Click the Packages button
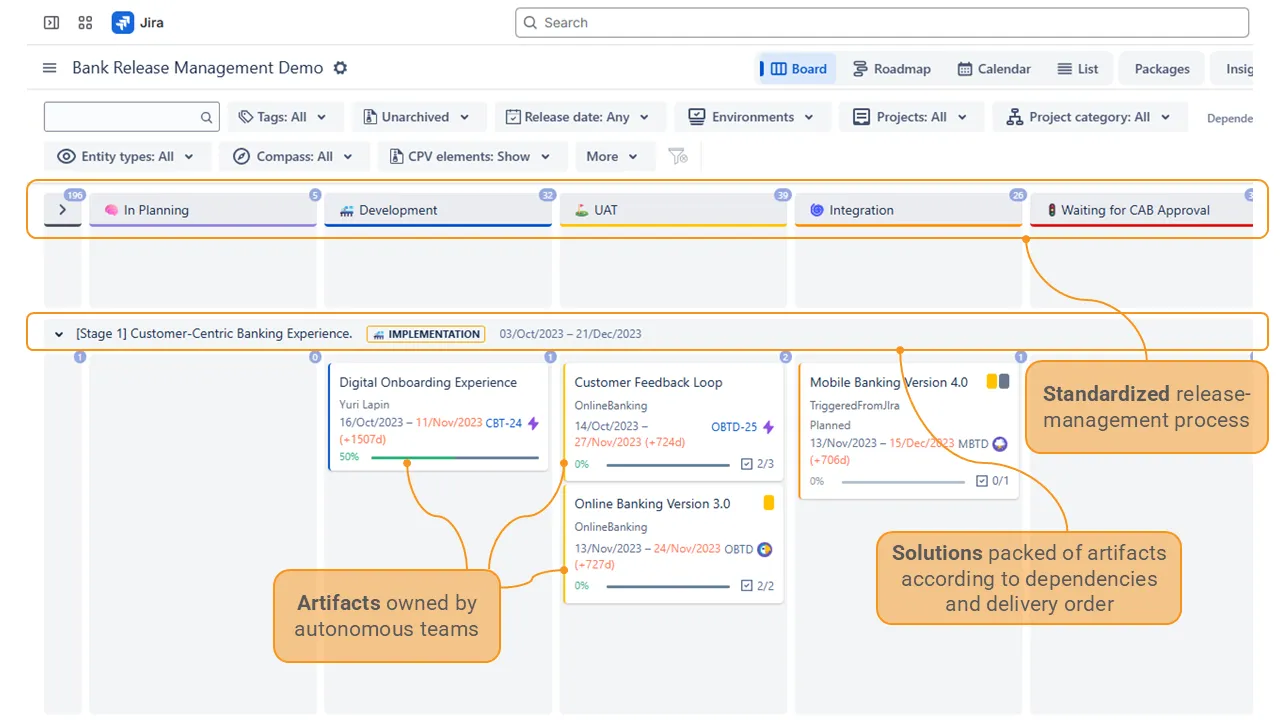 tap(1161, 69)
